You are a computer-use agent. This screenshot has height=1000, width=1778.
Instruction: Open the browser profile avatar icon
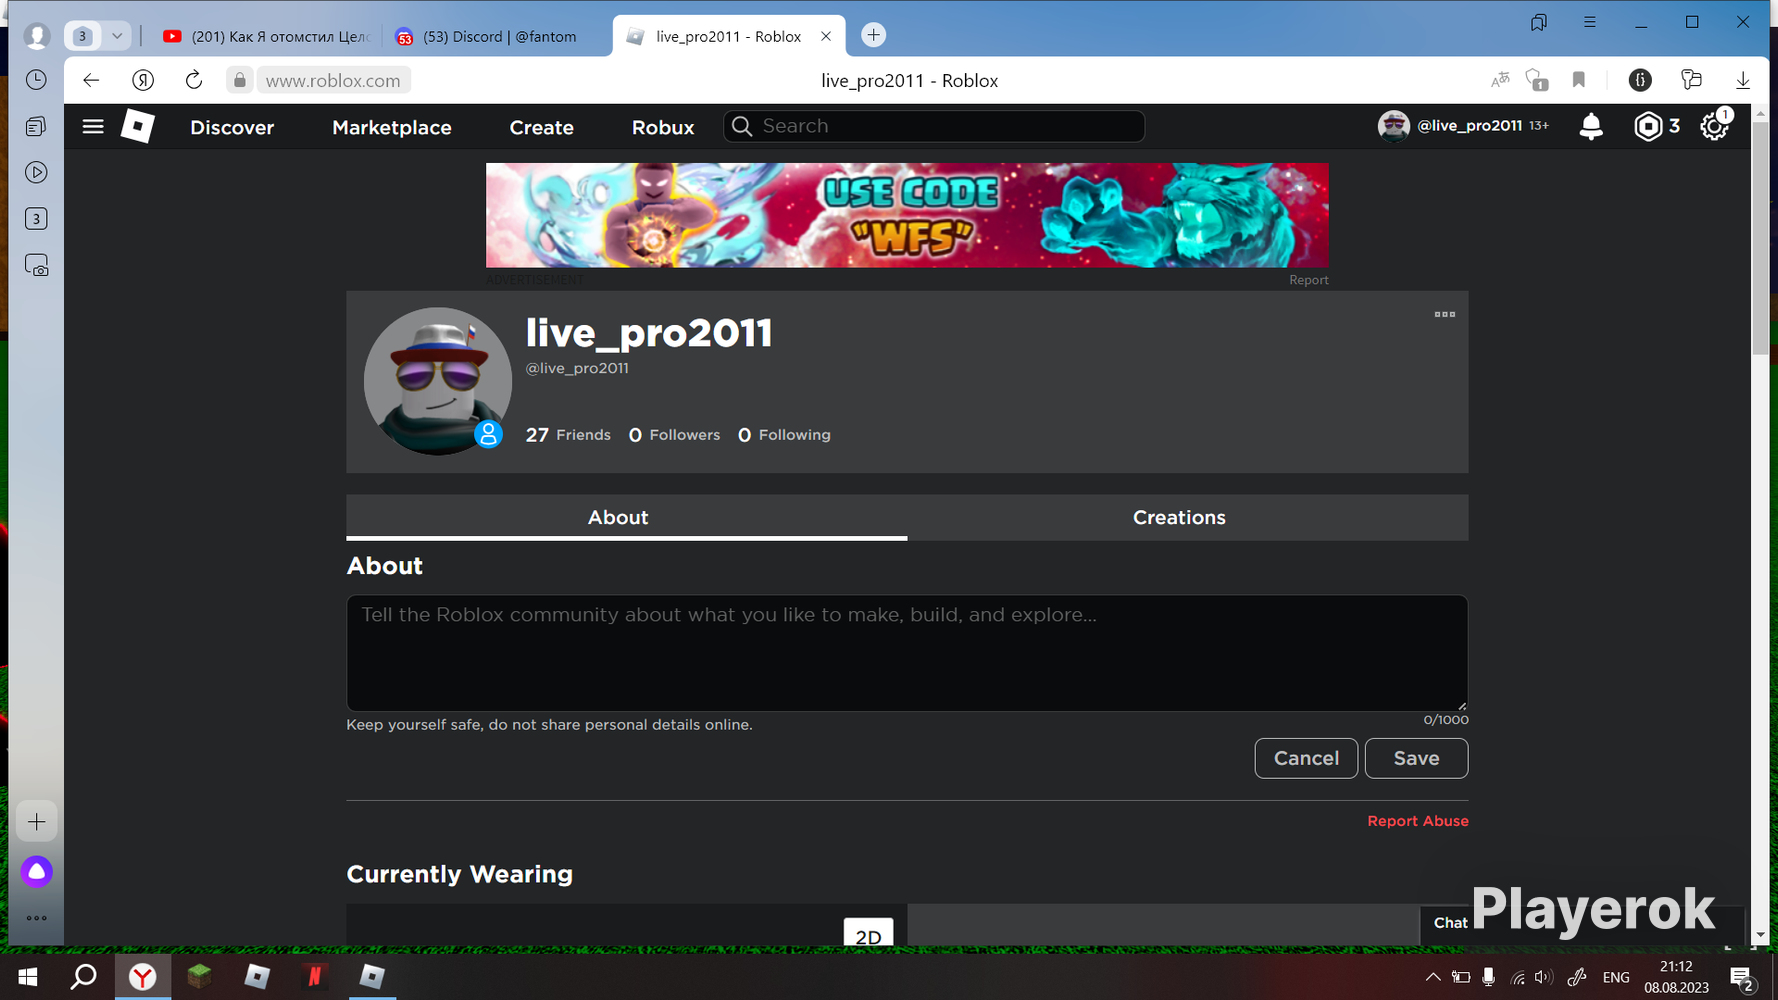point(37,36)
